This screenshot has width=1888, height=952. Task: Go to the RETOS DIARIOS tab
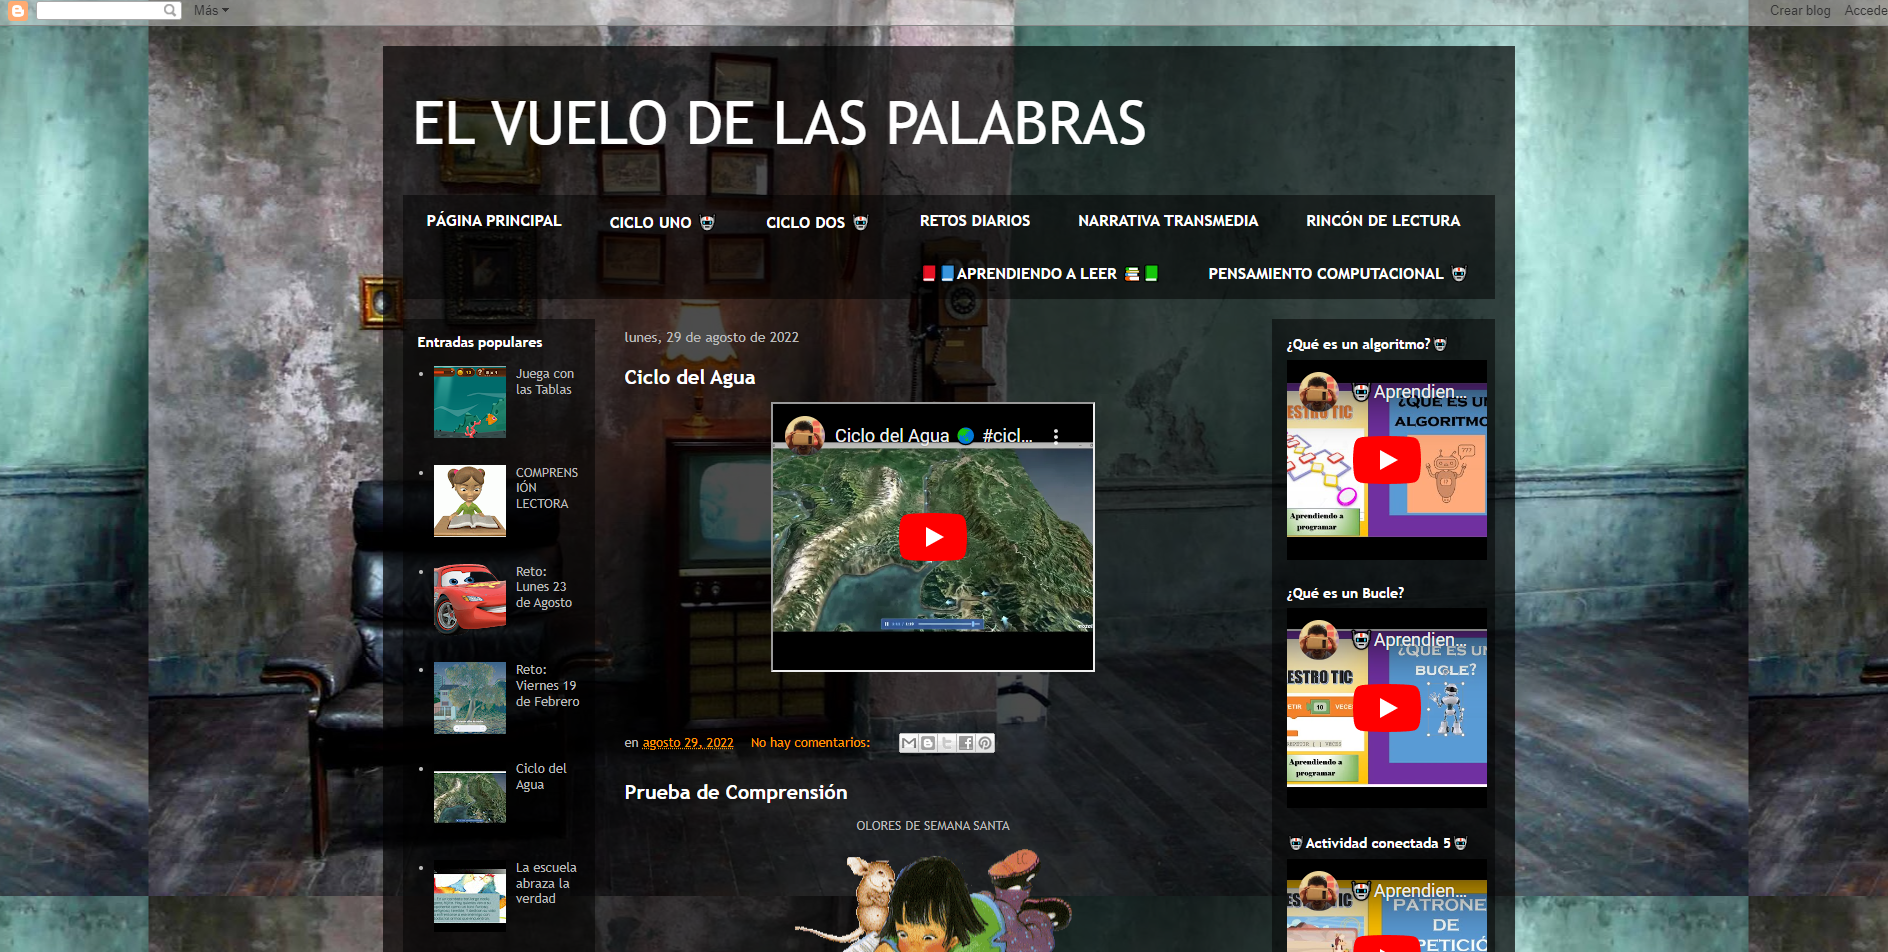pyautogui.click(x=974, y=221)
